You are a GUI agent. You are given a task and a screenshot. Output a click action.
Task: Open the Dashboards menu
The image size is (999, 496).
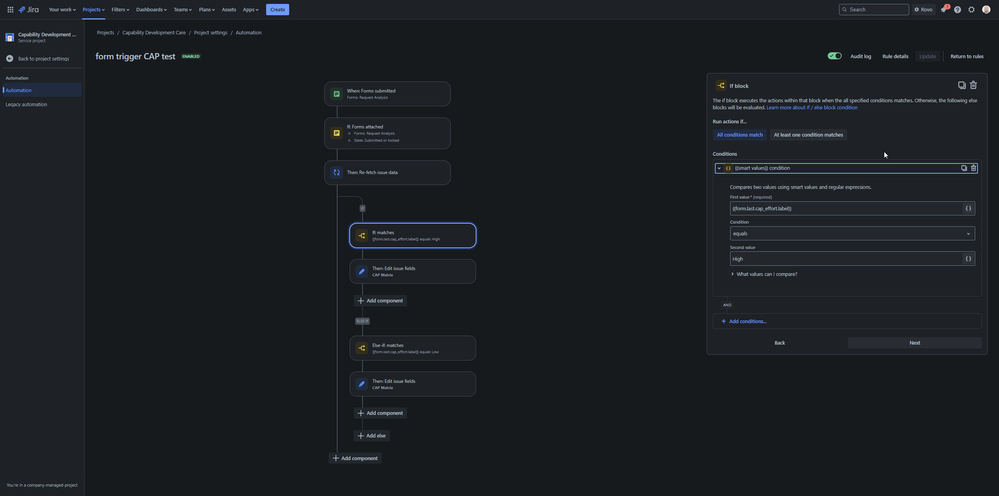[152, 10]
